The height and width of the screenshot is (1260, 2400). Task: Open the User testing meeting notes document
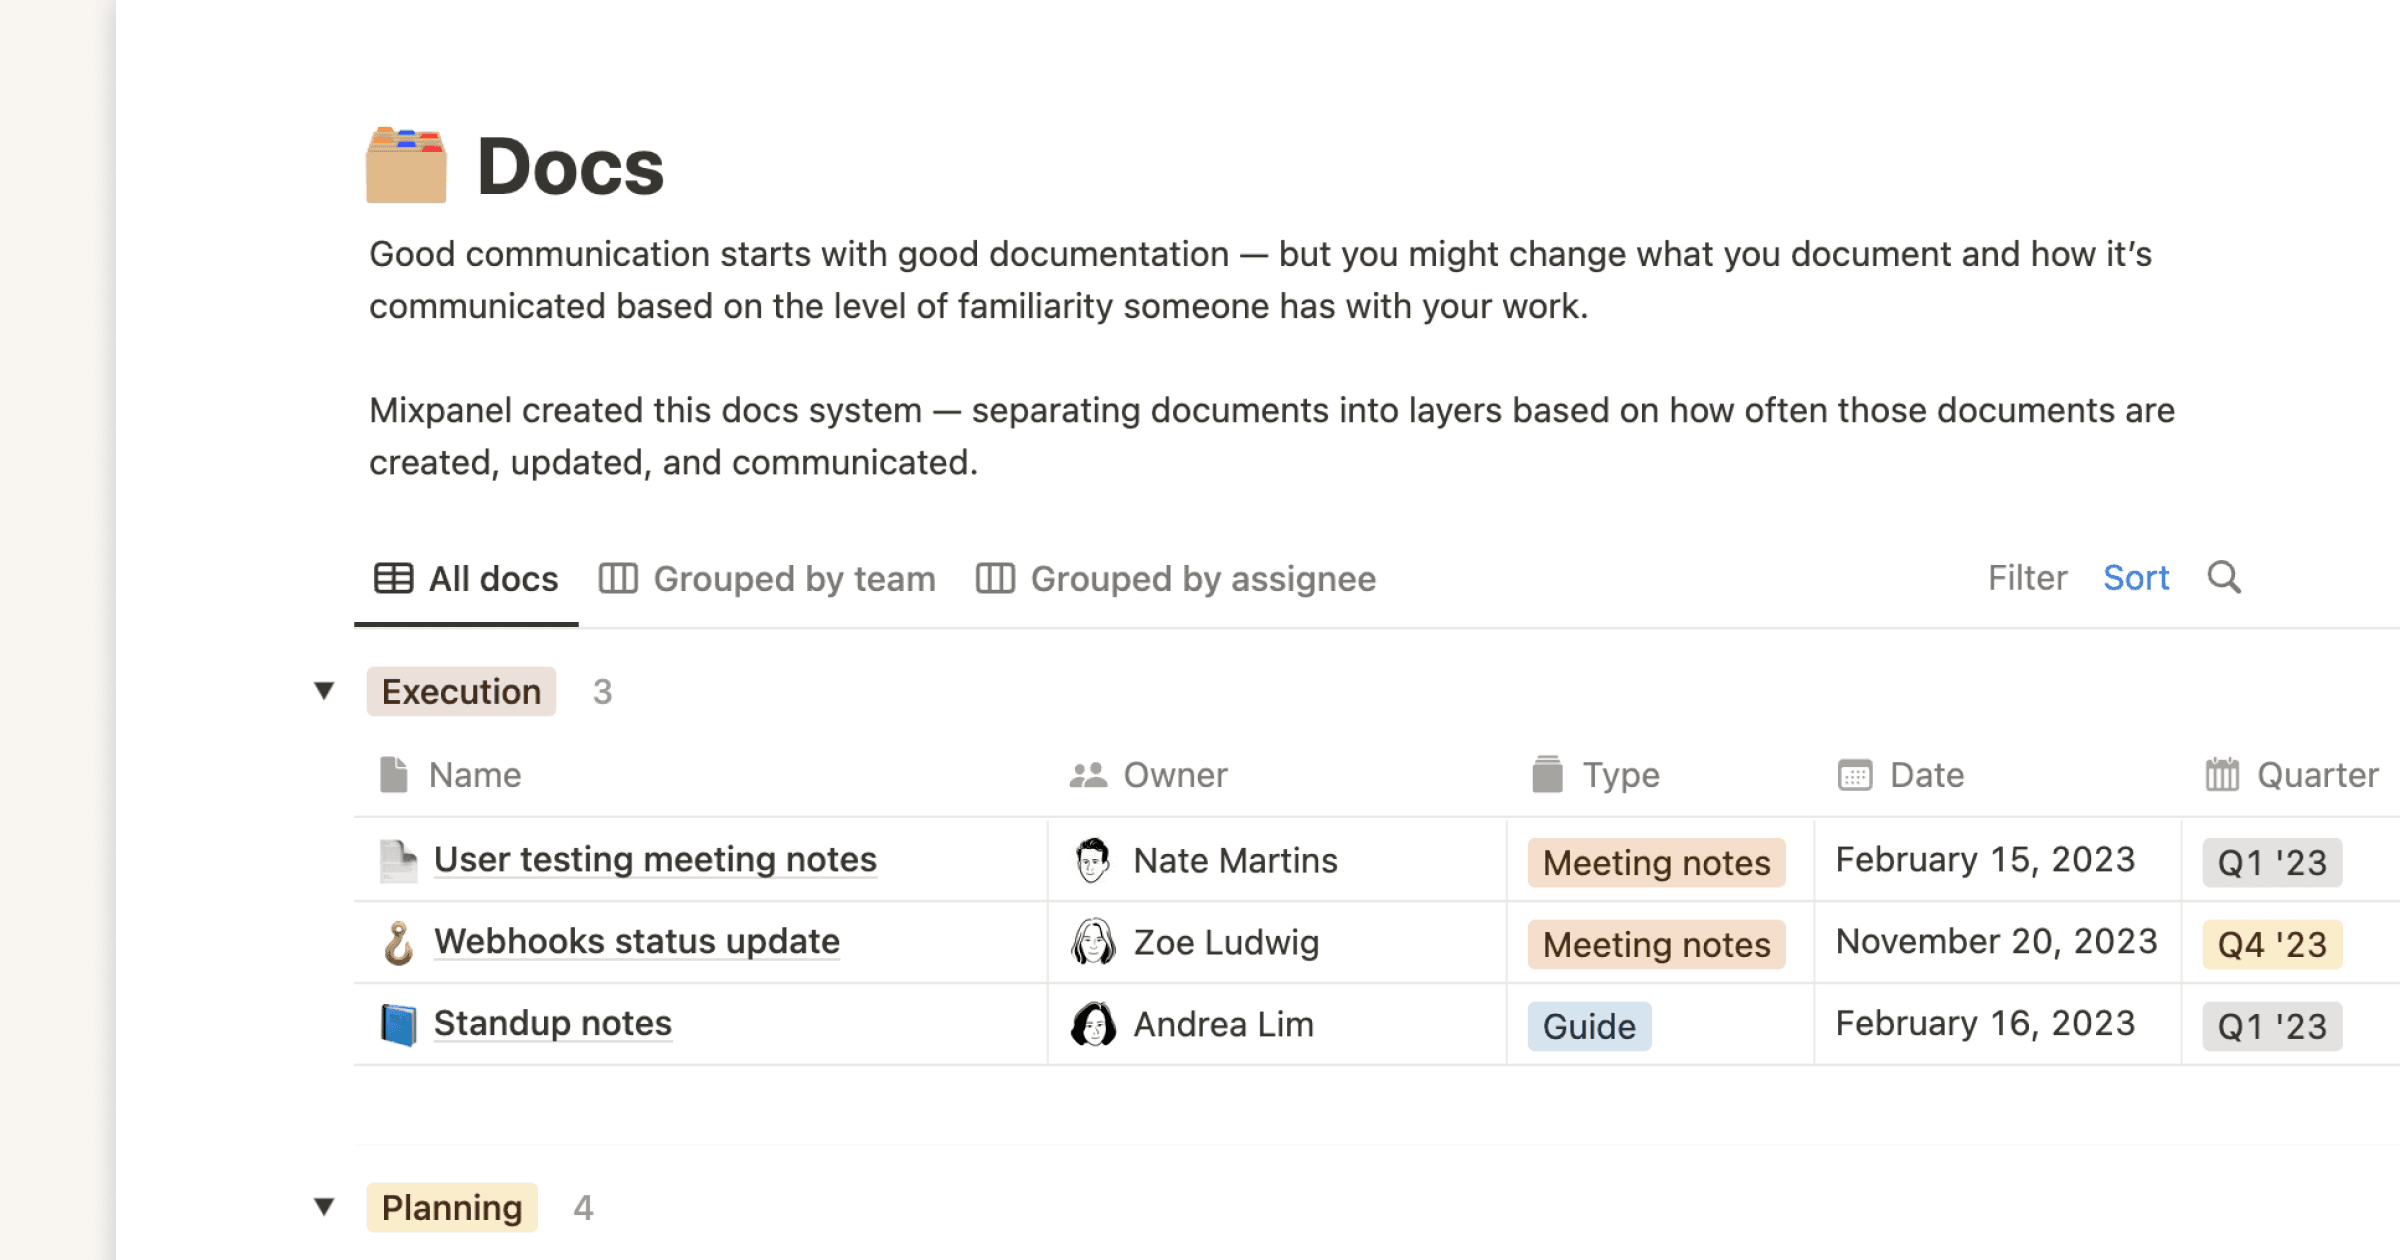pyautogui.click(x=654, y=859)
